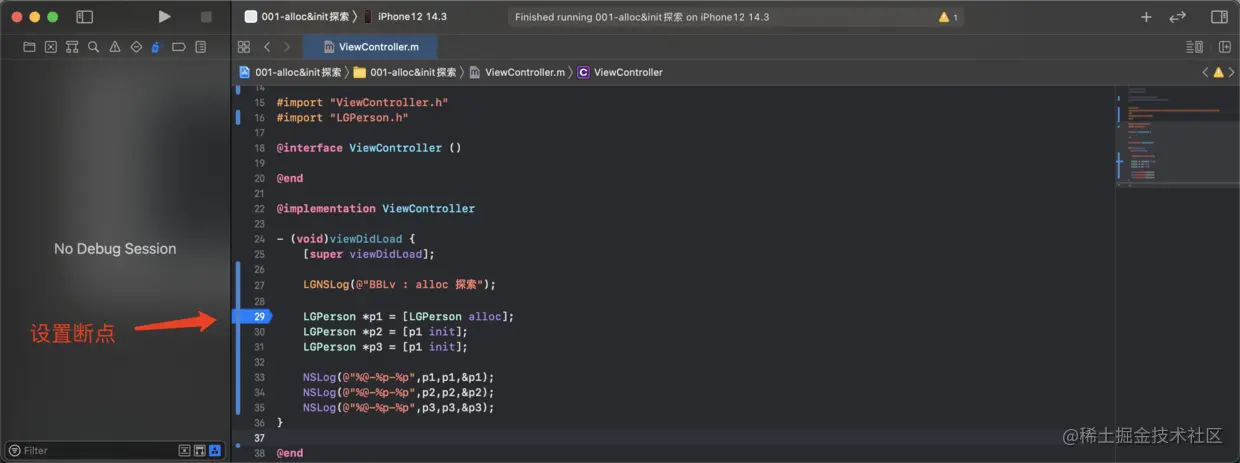Open the Source Control navigator
1240x463 pixels.
[x=50, y=47]
